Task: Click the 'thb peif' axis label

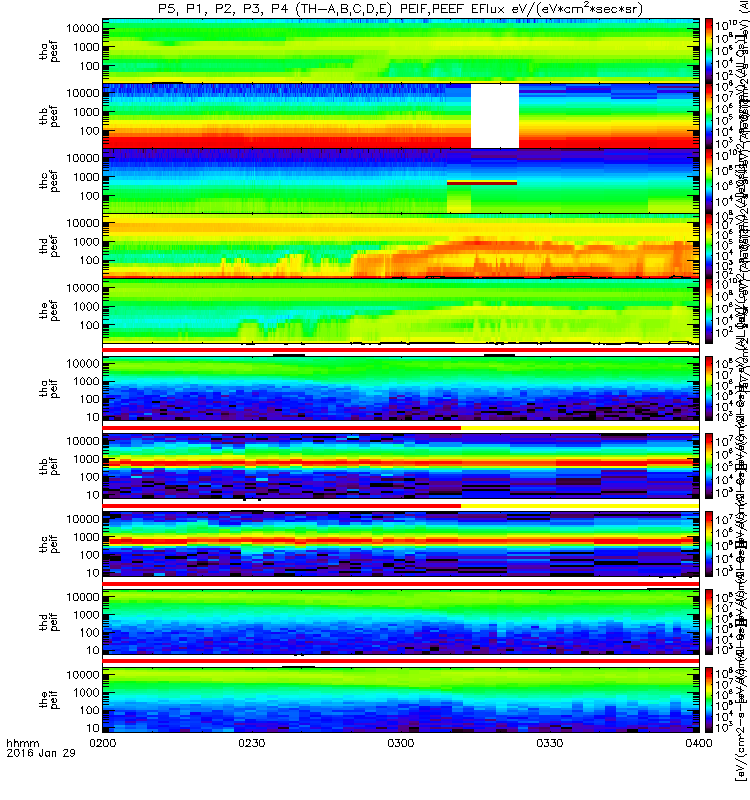Action: point(49,466)
